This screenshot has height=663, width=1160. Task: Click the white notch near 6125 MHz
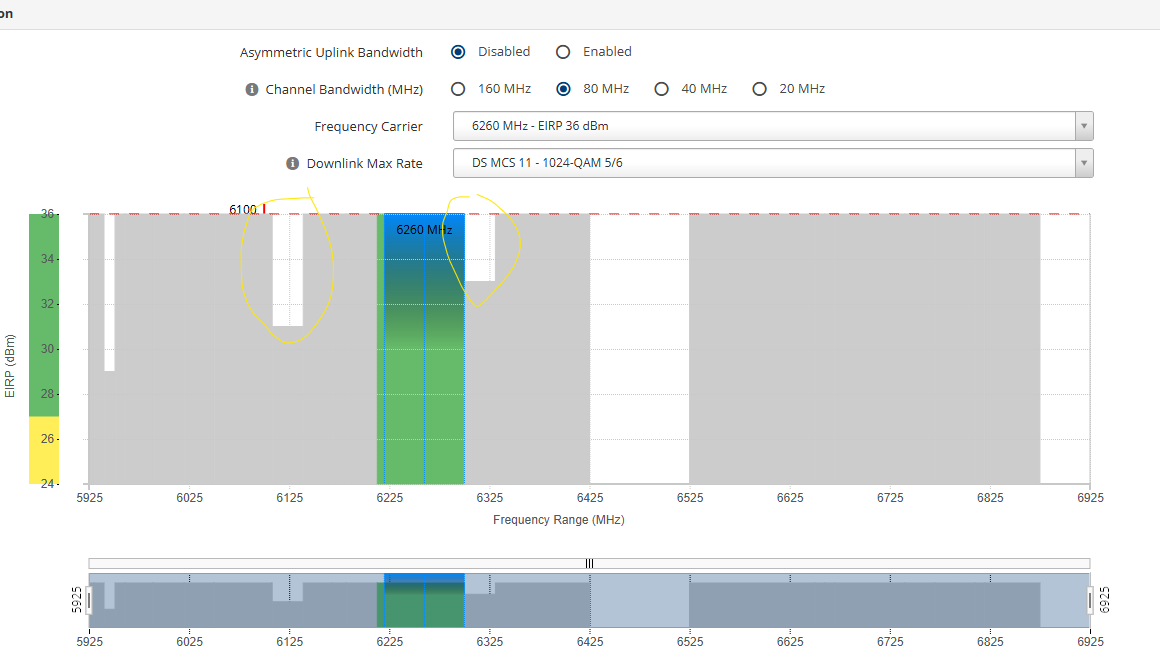[x=288, y=270]
